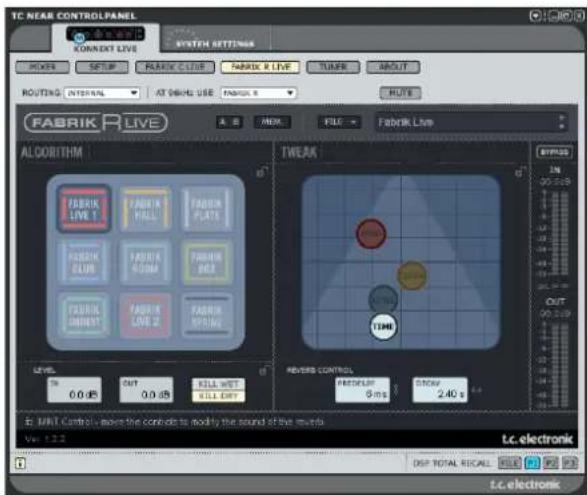Toggle Kill Wet
The image size is (587, 495).
click(218, 384)
